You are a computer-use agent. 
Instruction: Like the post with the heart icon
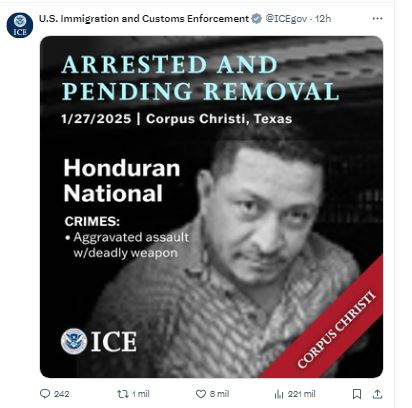(x=201, y=394)
